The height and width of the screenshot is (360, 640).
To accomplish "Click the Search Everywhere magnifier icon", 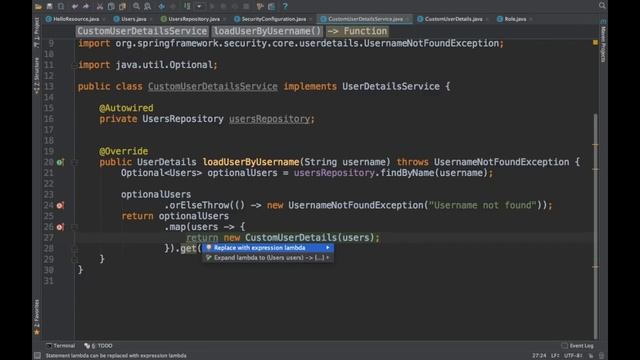I will tap(602, 5).
